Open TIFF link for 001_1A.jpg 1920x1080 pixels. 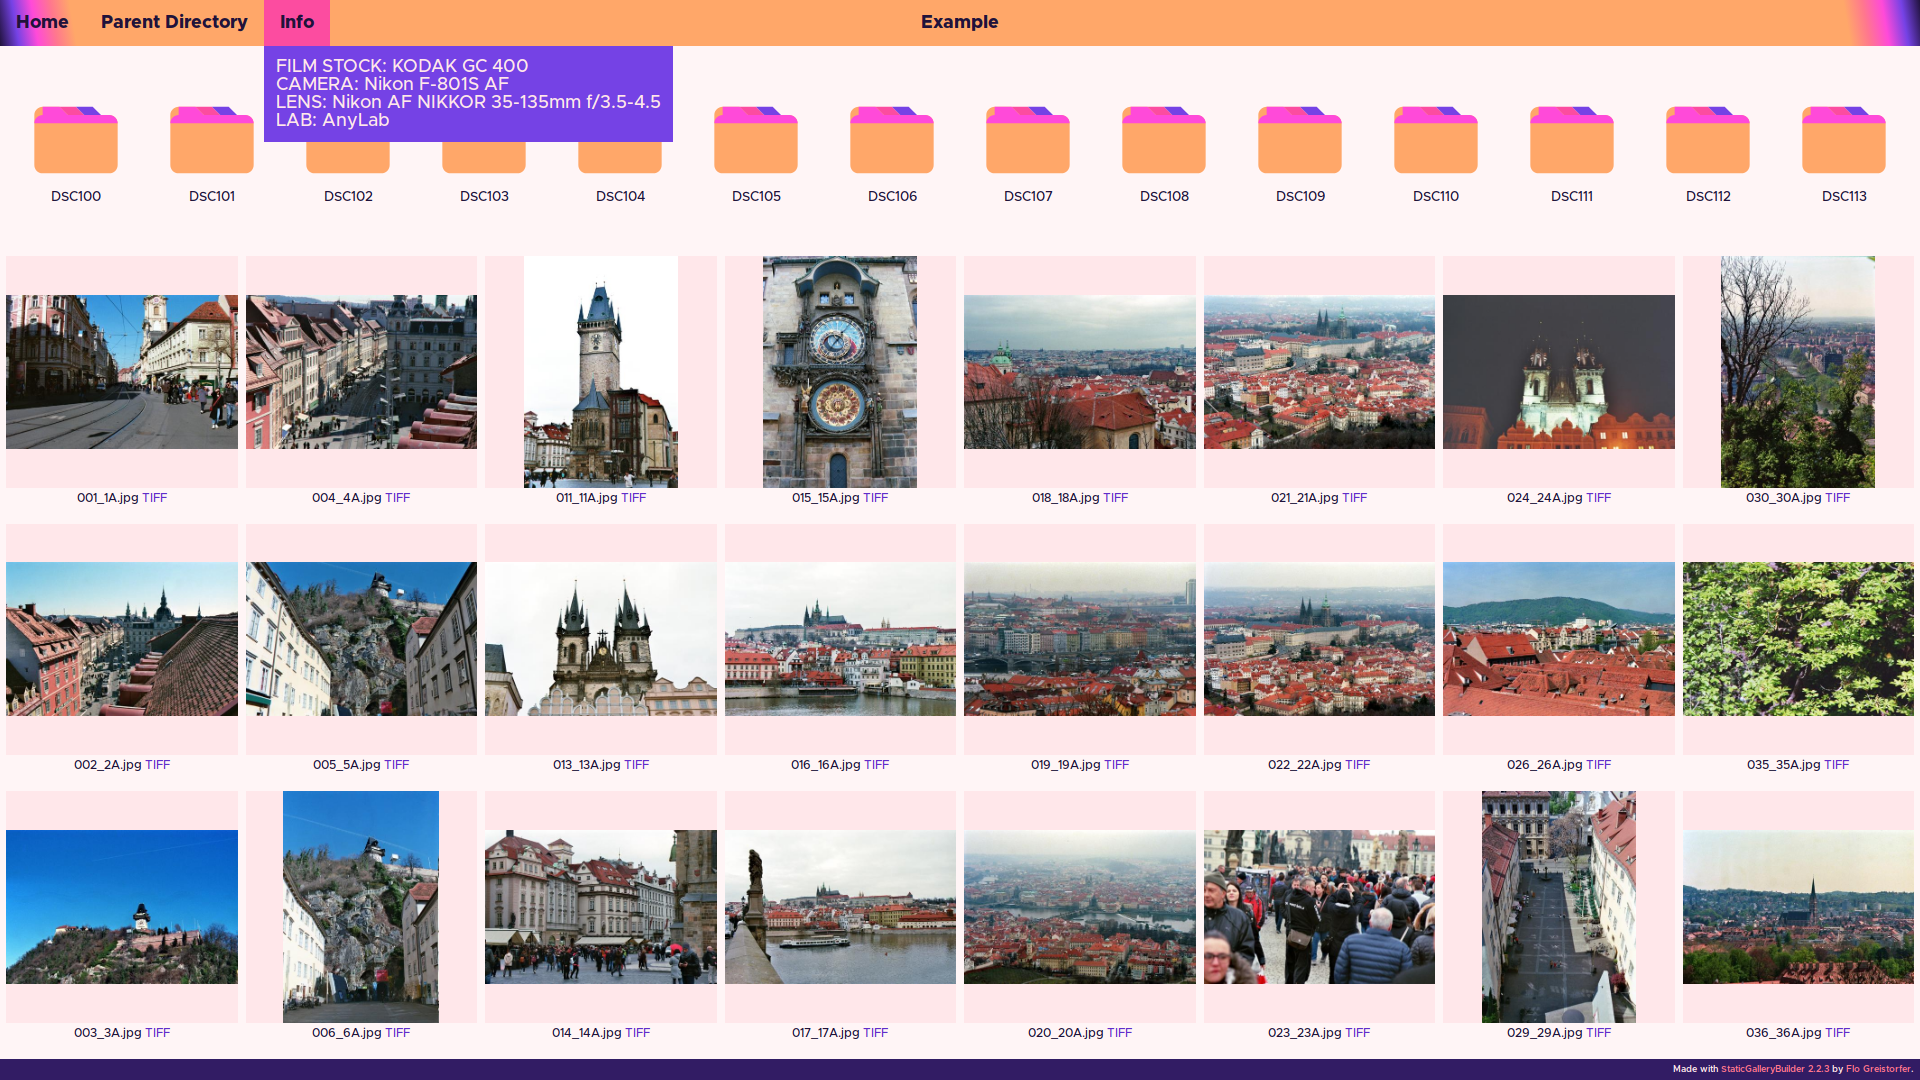pos(155,498)
